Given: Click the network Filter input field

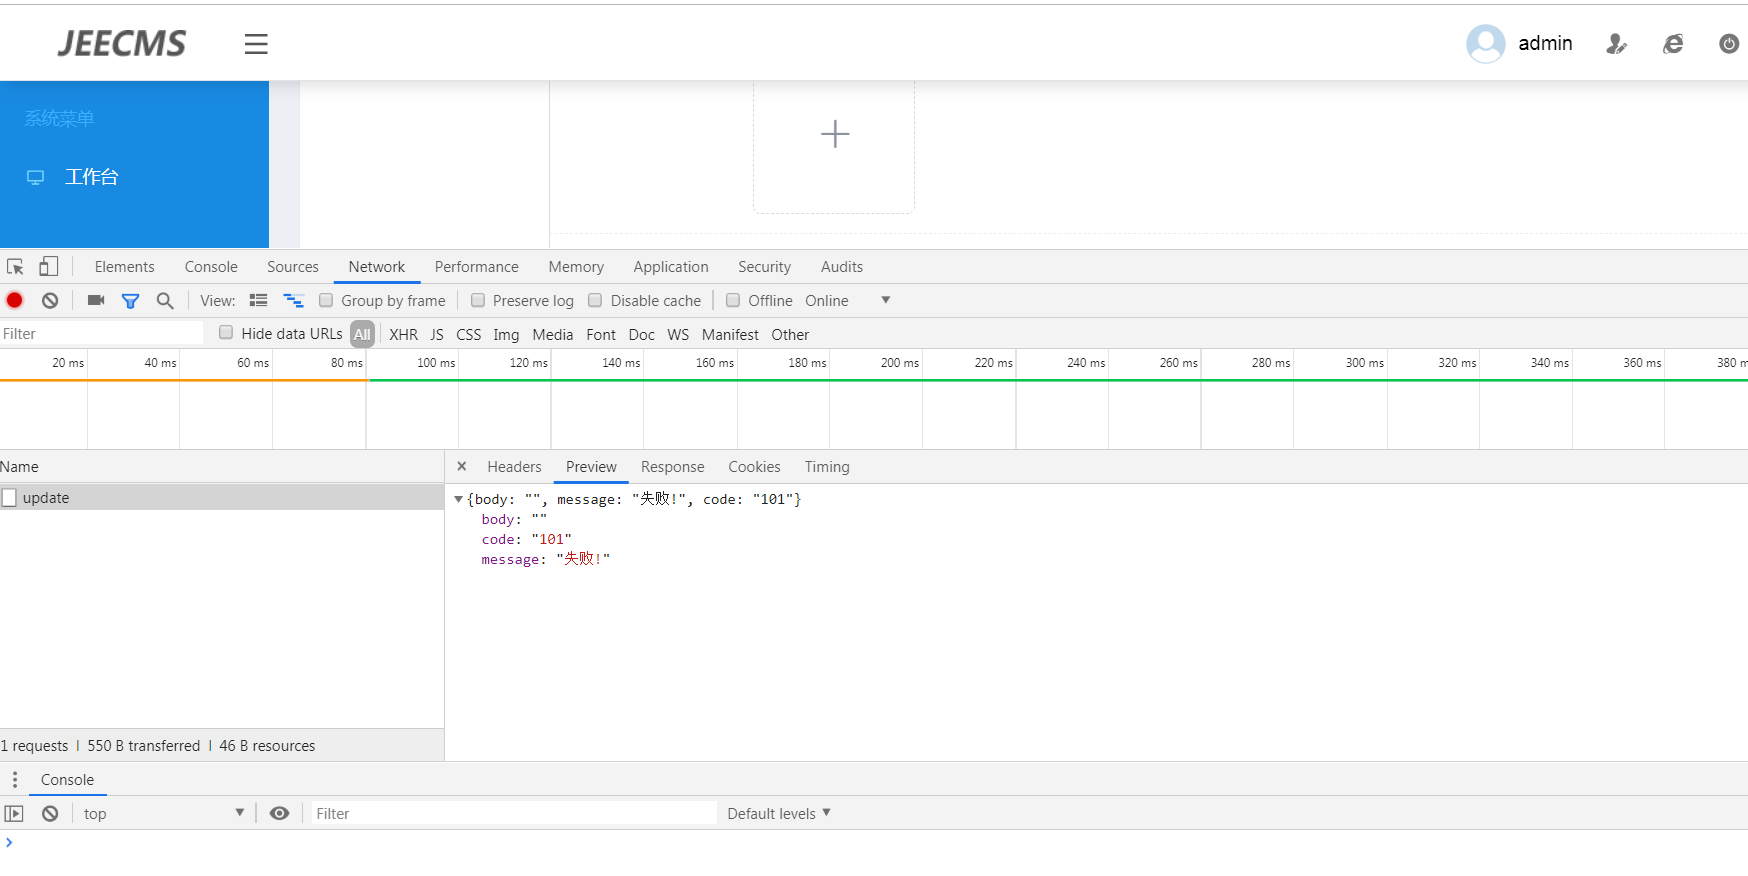Looking at the screenshot, I should tap(100, 334).
